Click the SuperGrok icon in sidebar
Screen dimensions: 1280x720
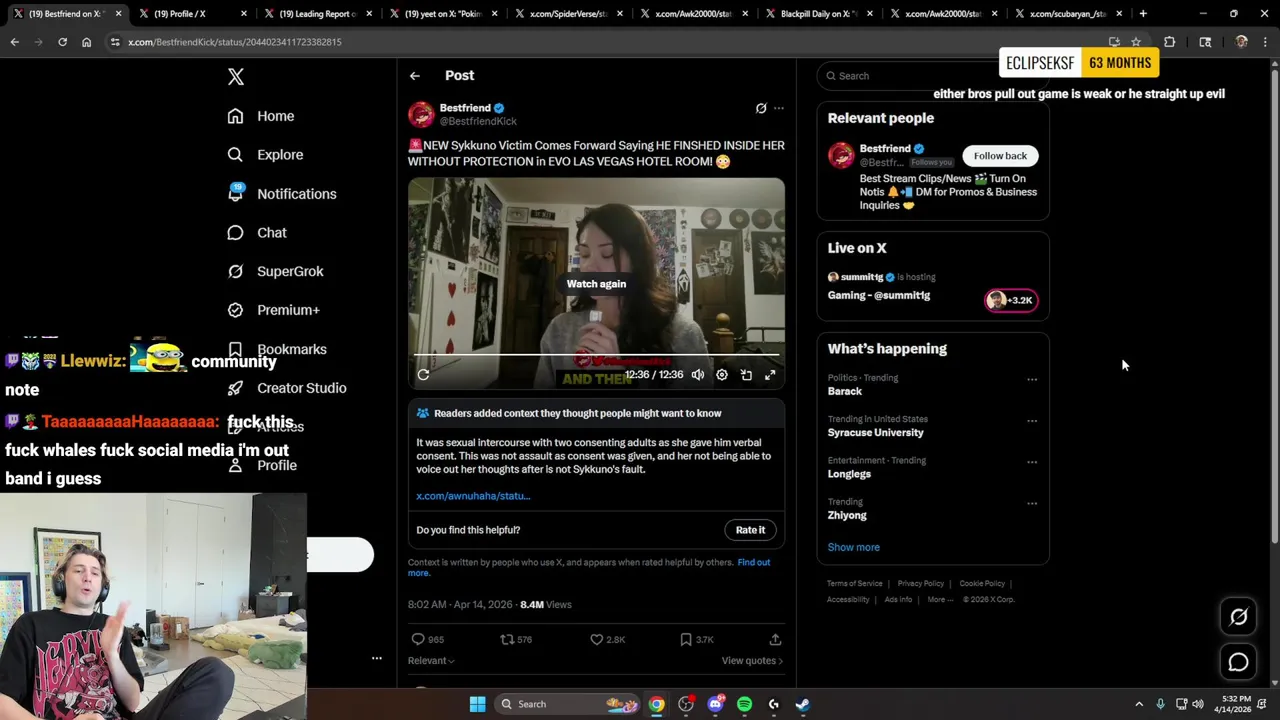coord(235,272)
